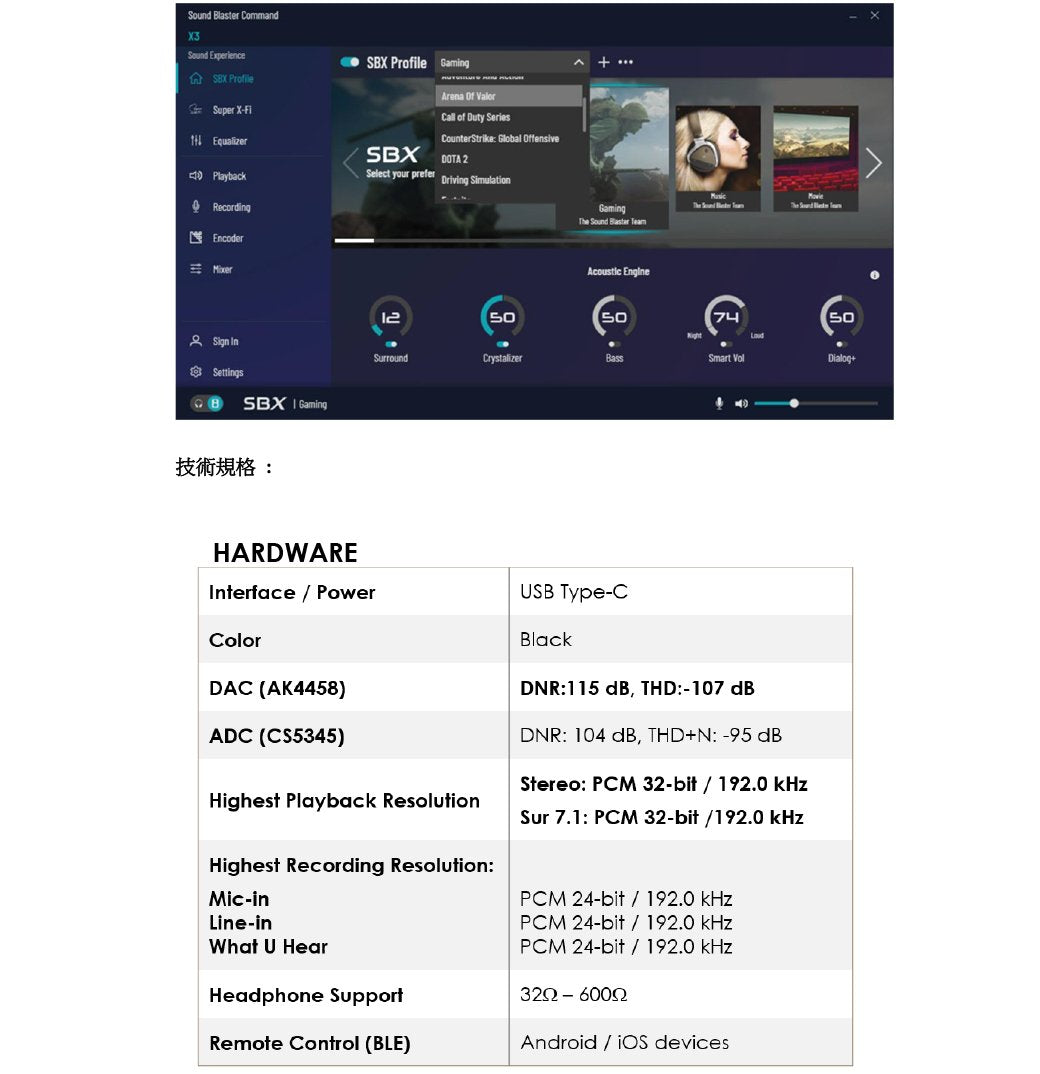Go to Playback settings

228,176
